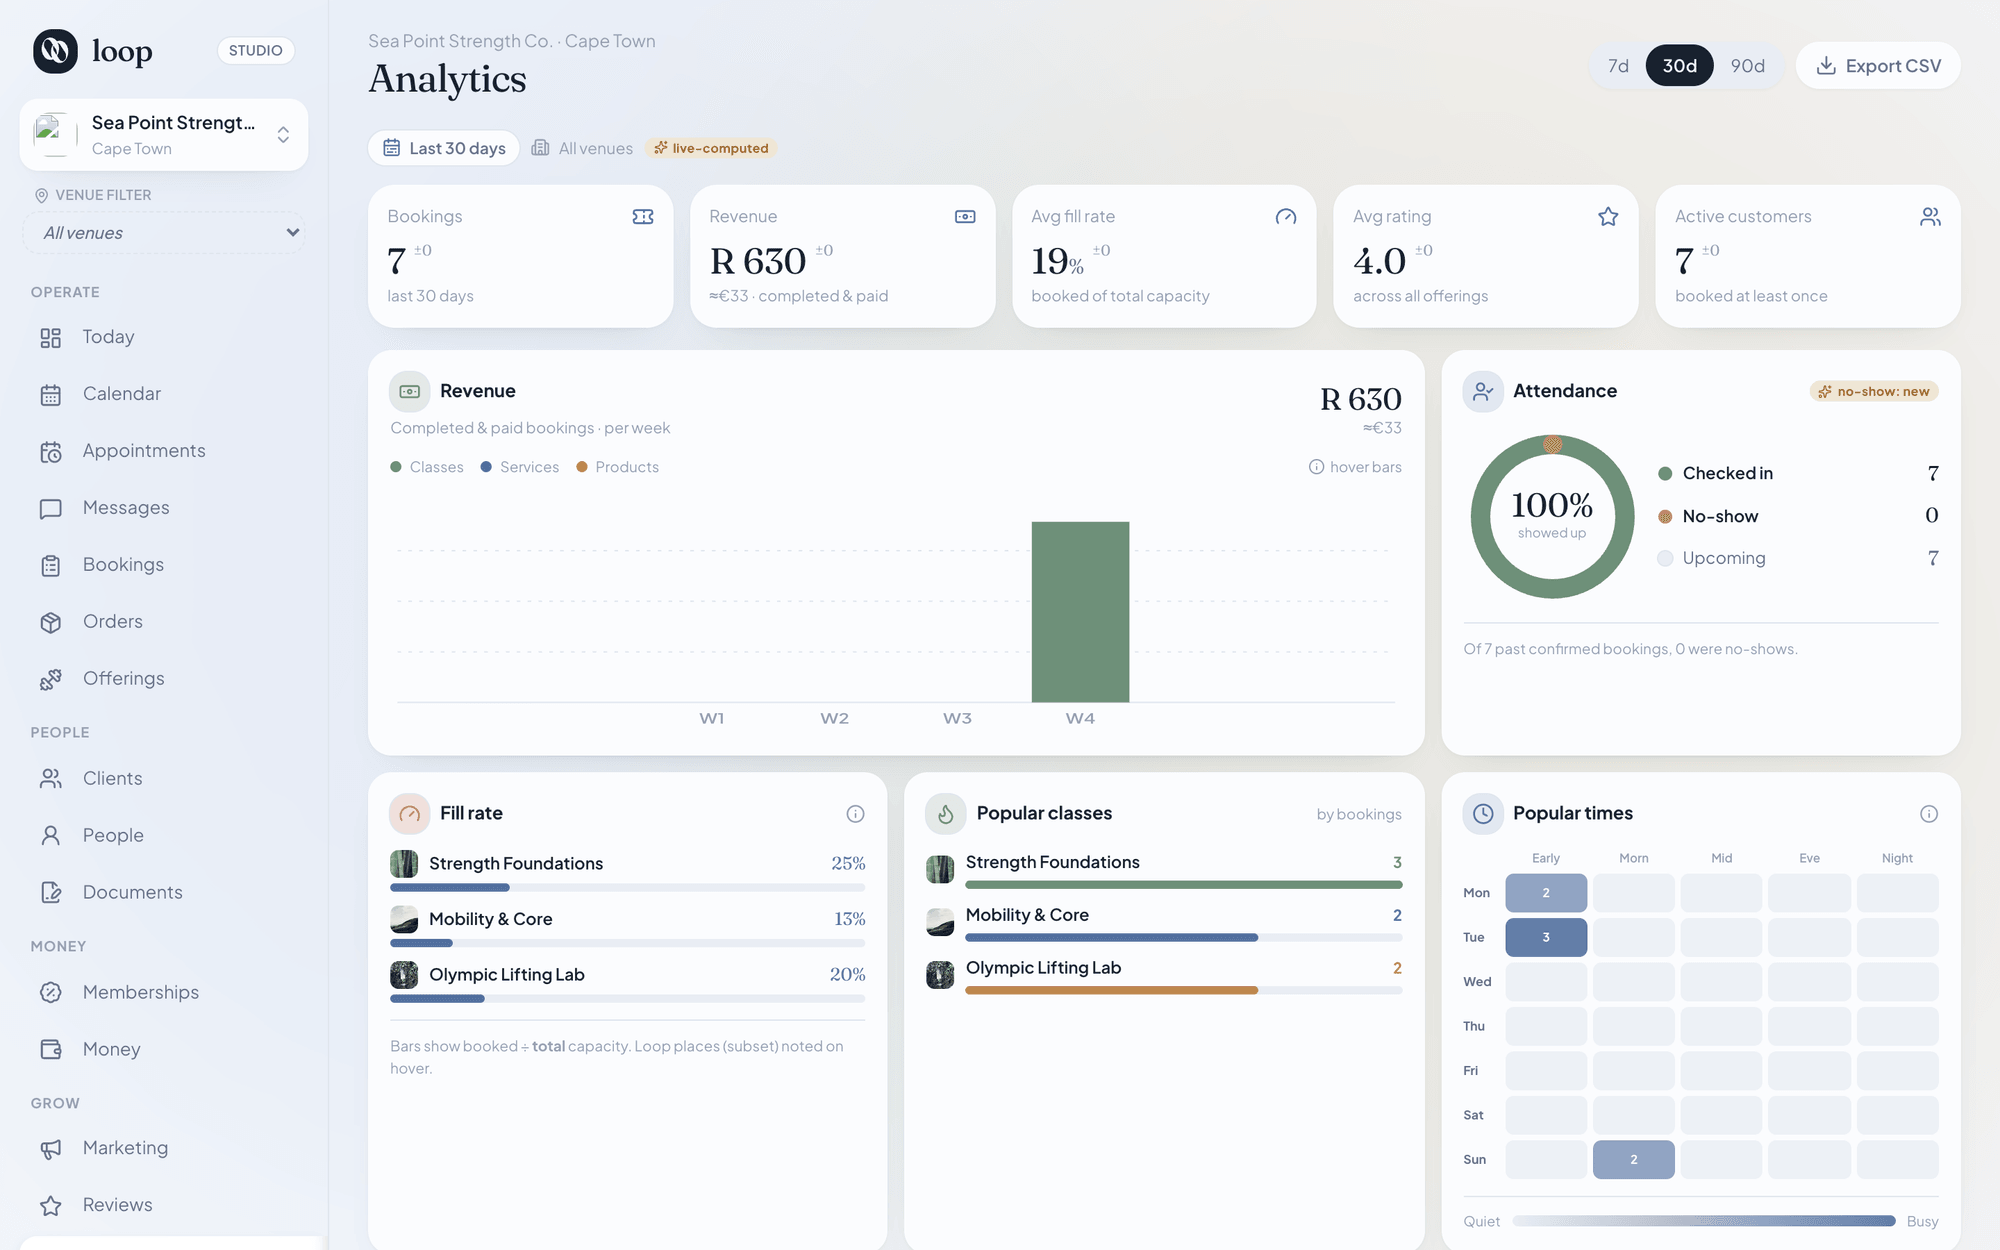Switch range to 90d
Image resolution: width=2000 pixels, height=1250 pixels.
pos(1748,66)
